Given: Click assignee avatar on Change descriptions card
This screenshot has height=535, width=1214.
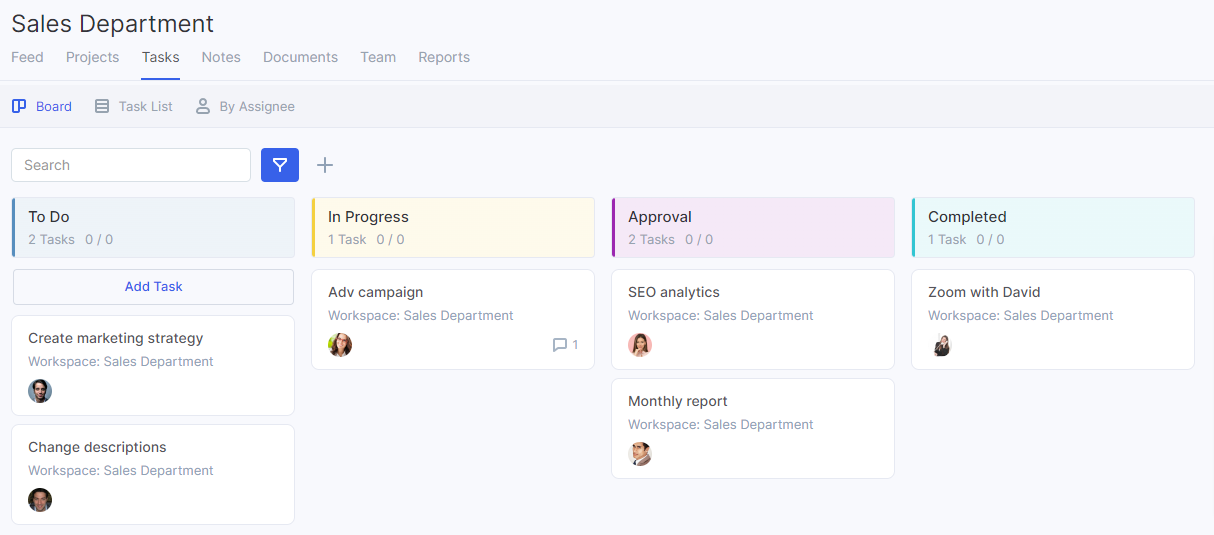Looking at the screenshot, I should [40, 500].
